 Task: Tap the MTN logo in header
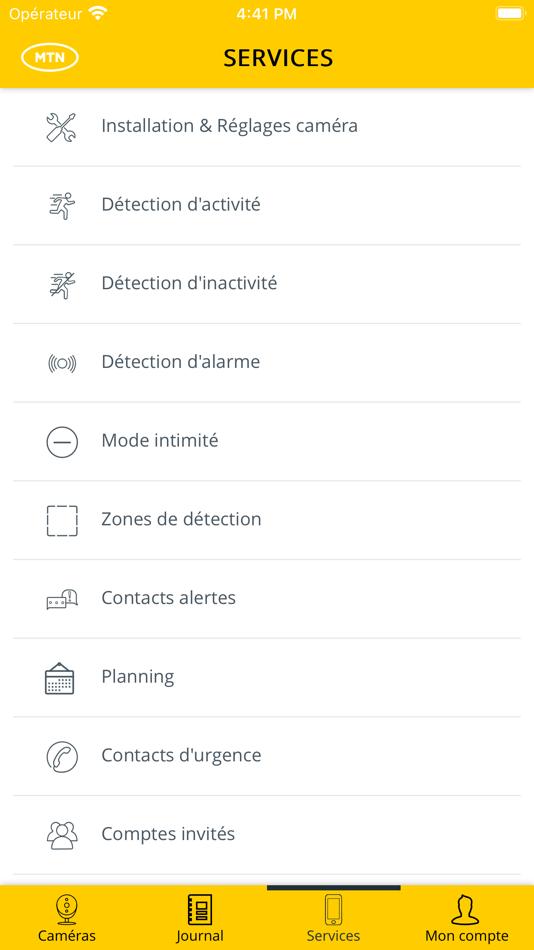50,58
